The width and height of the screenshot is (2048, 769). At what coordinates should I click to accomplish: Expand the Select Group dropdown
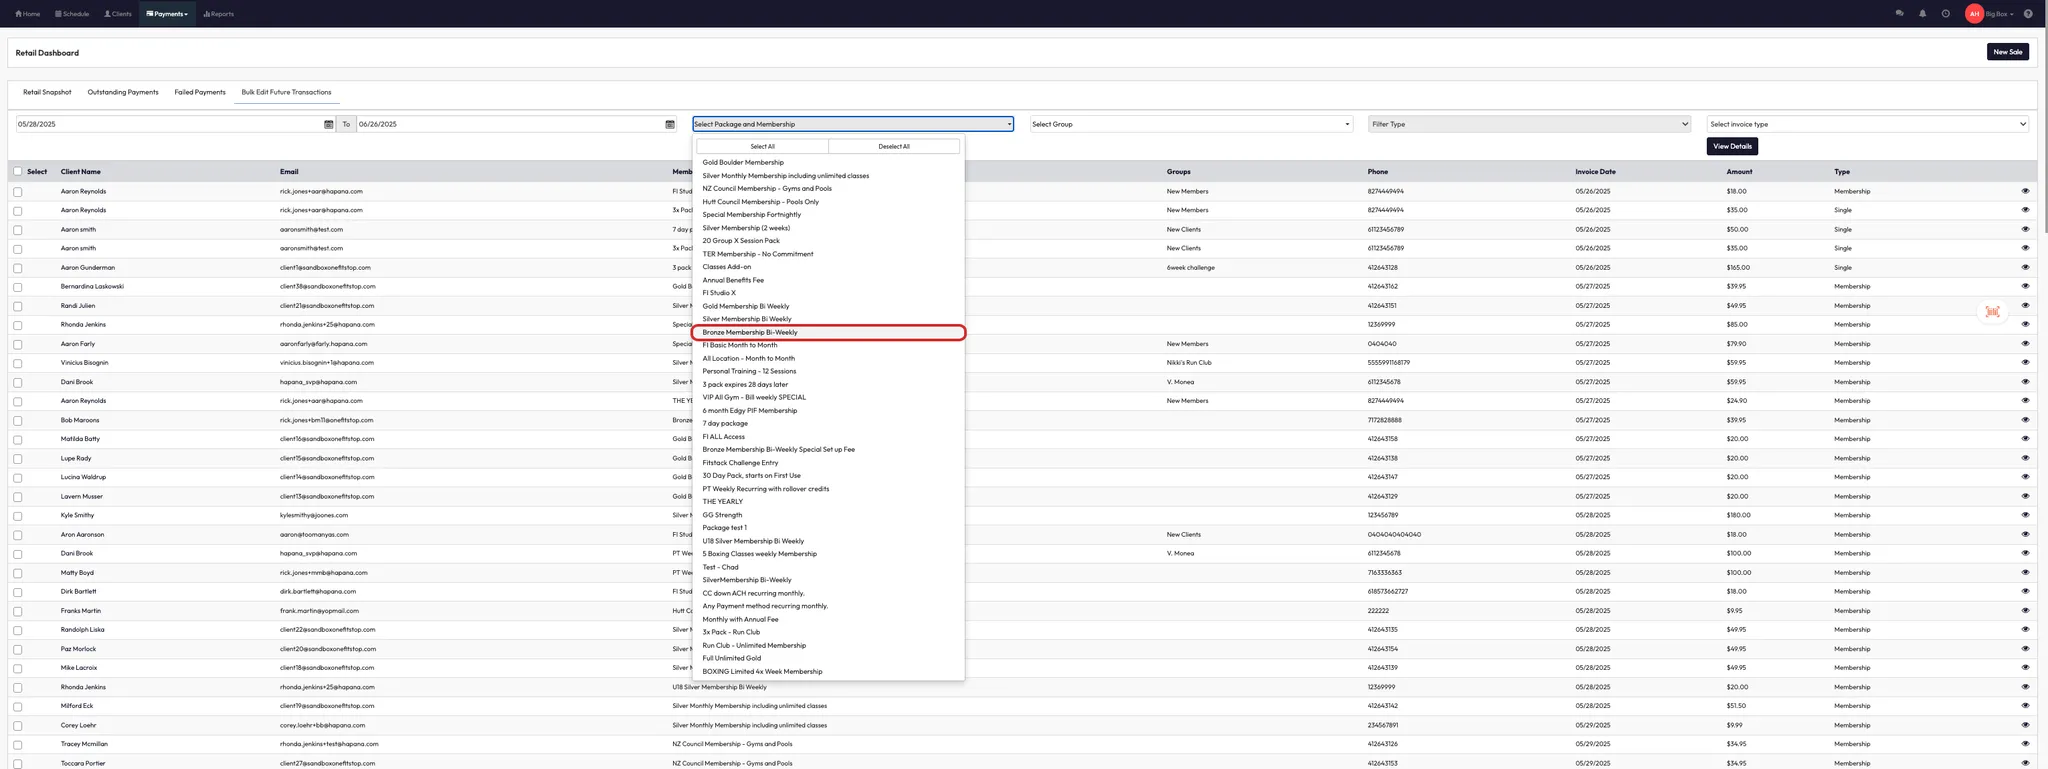1190,124
